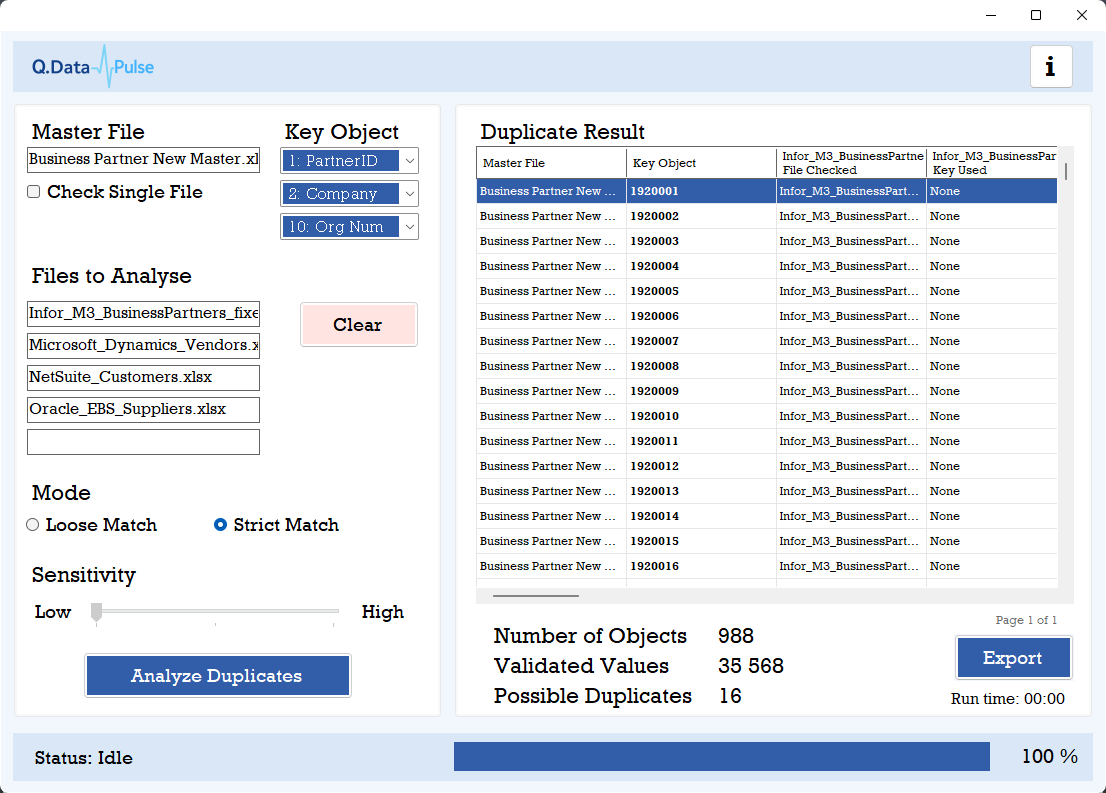Image resolution: width=1106 pixels, height=793 pixels.
Task: Click the File Checked column header
Action: 851,163
